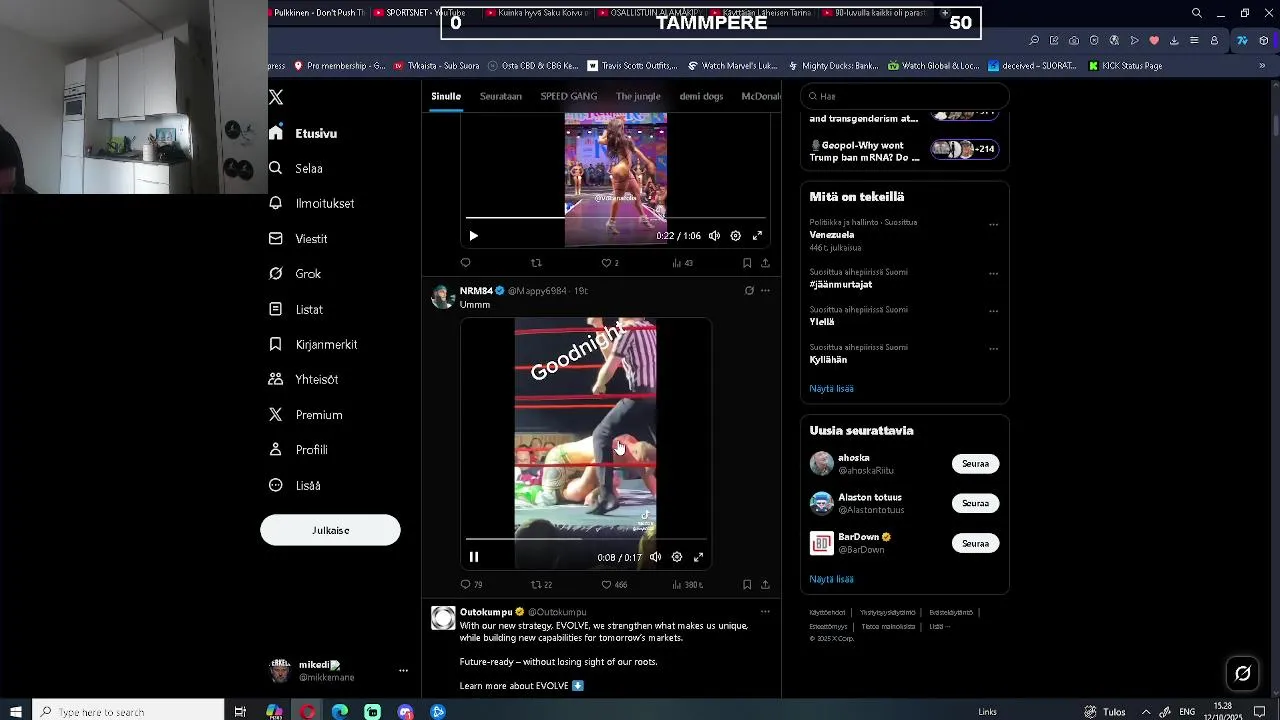This screenshot has width=1280, height=720.
Task: Open Grok from sidebar
Action: click(x=296, y=273)
